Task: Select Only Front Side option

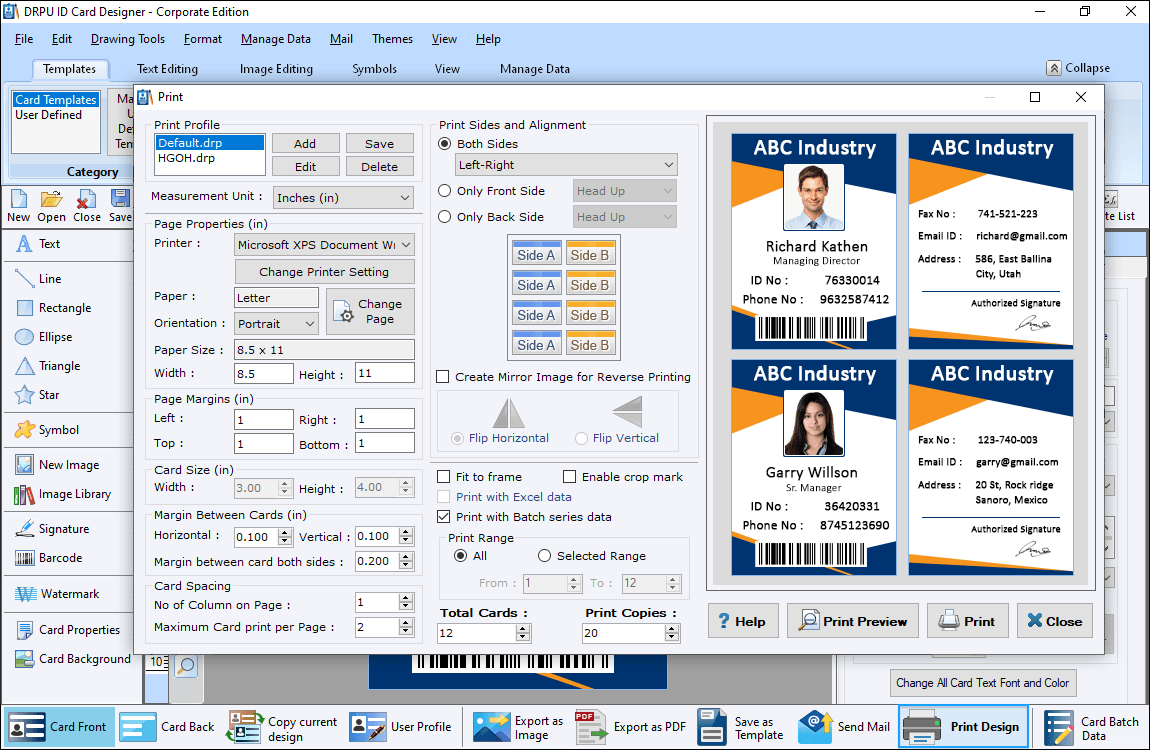Action: 444,191
